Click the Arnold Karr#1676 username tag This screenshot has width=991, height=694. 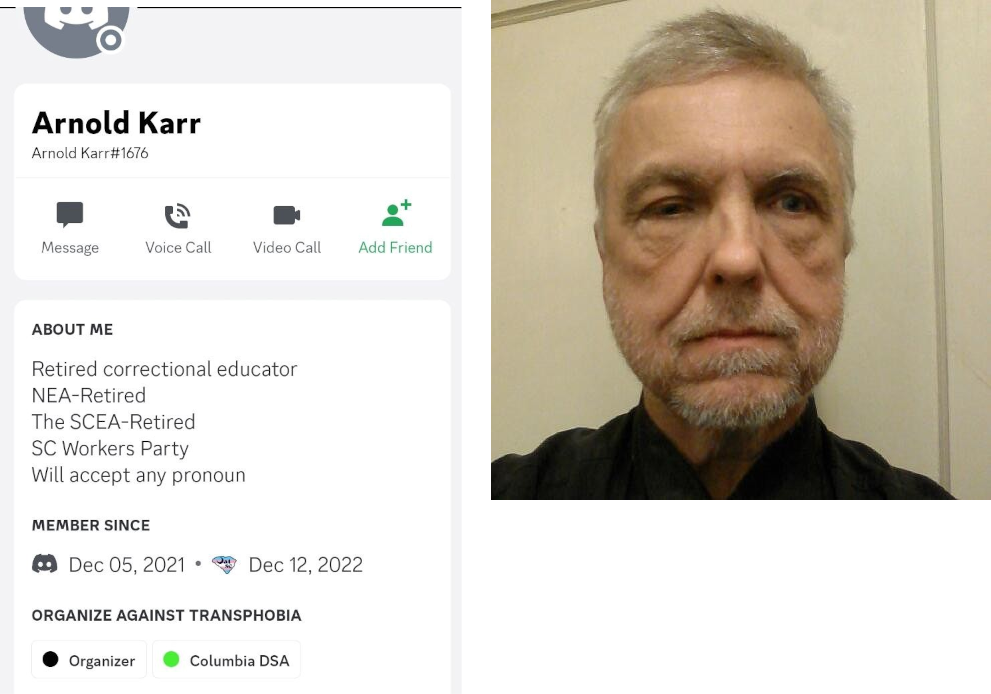90,153
